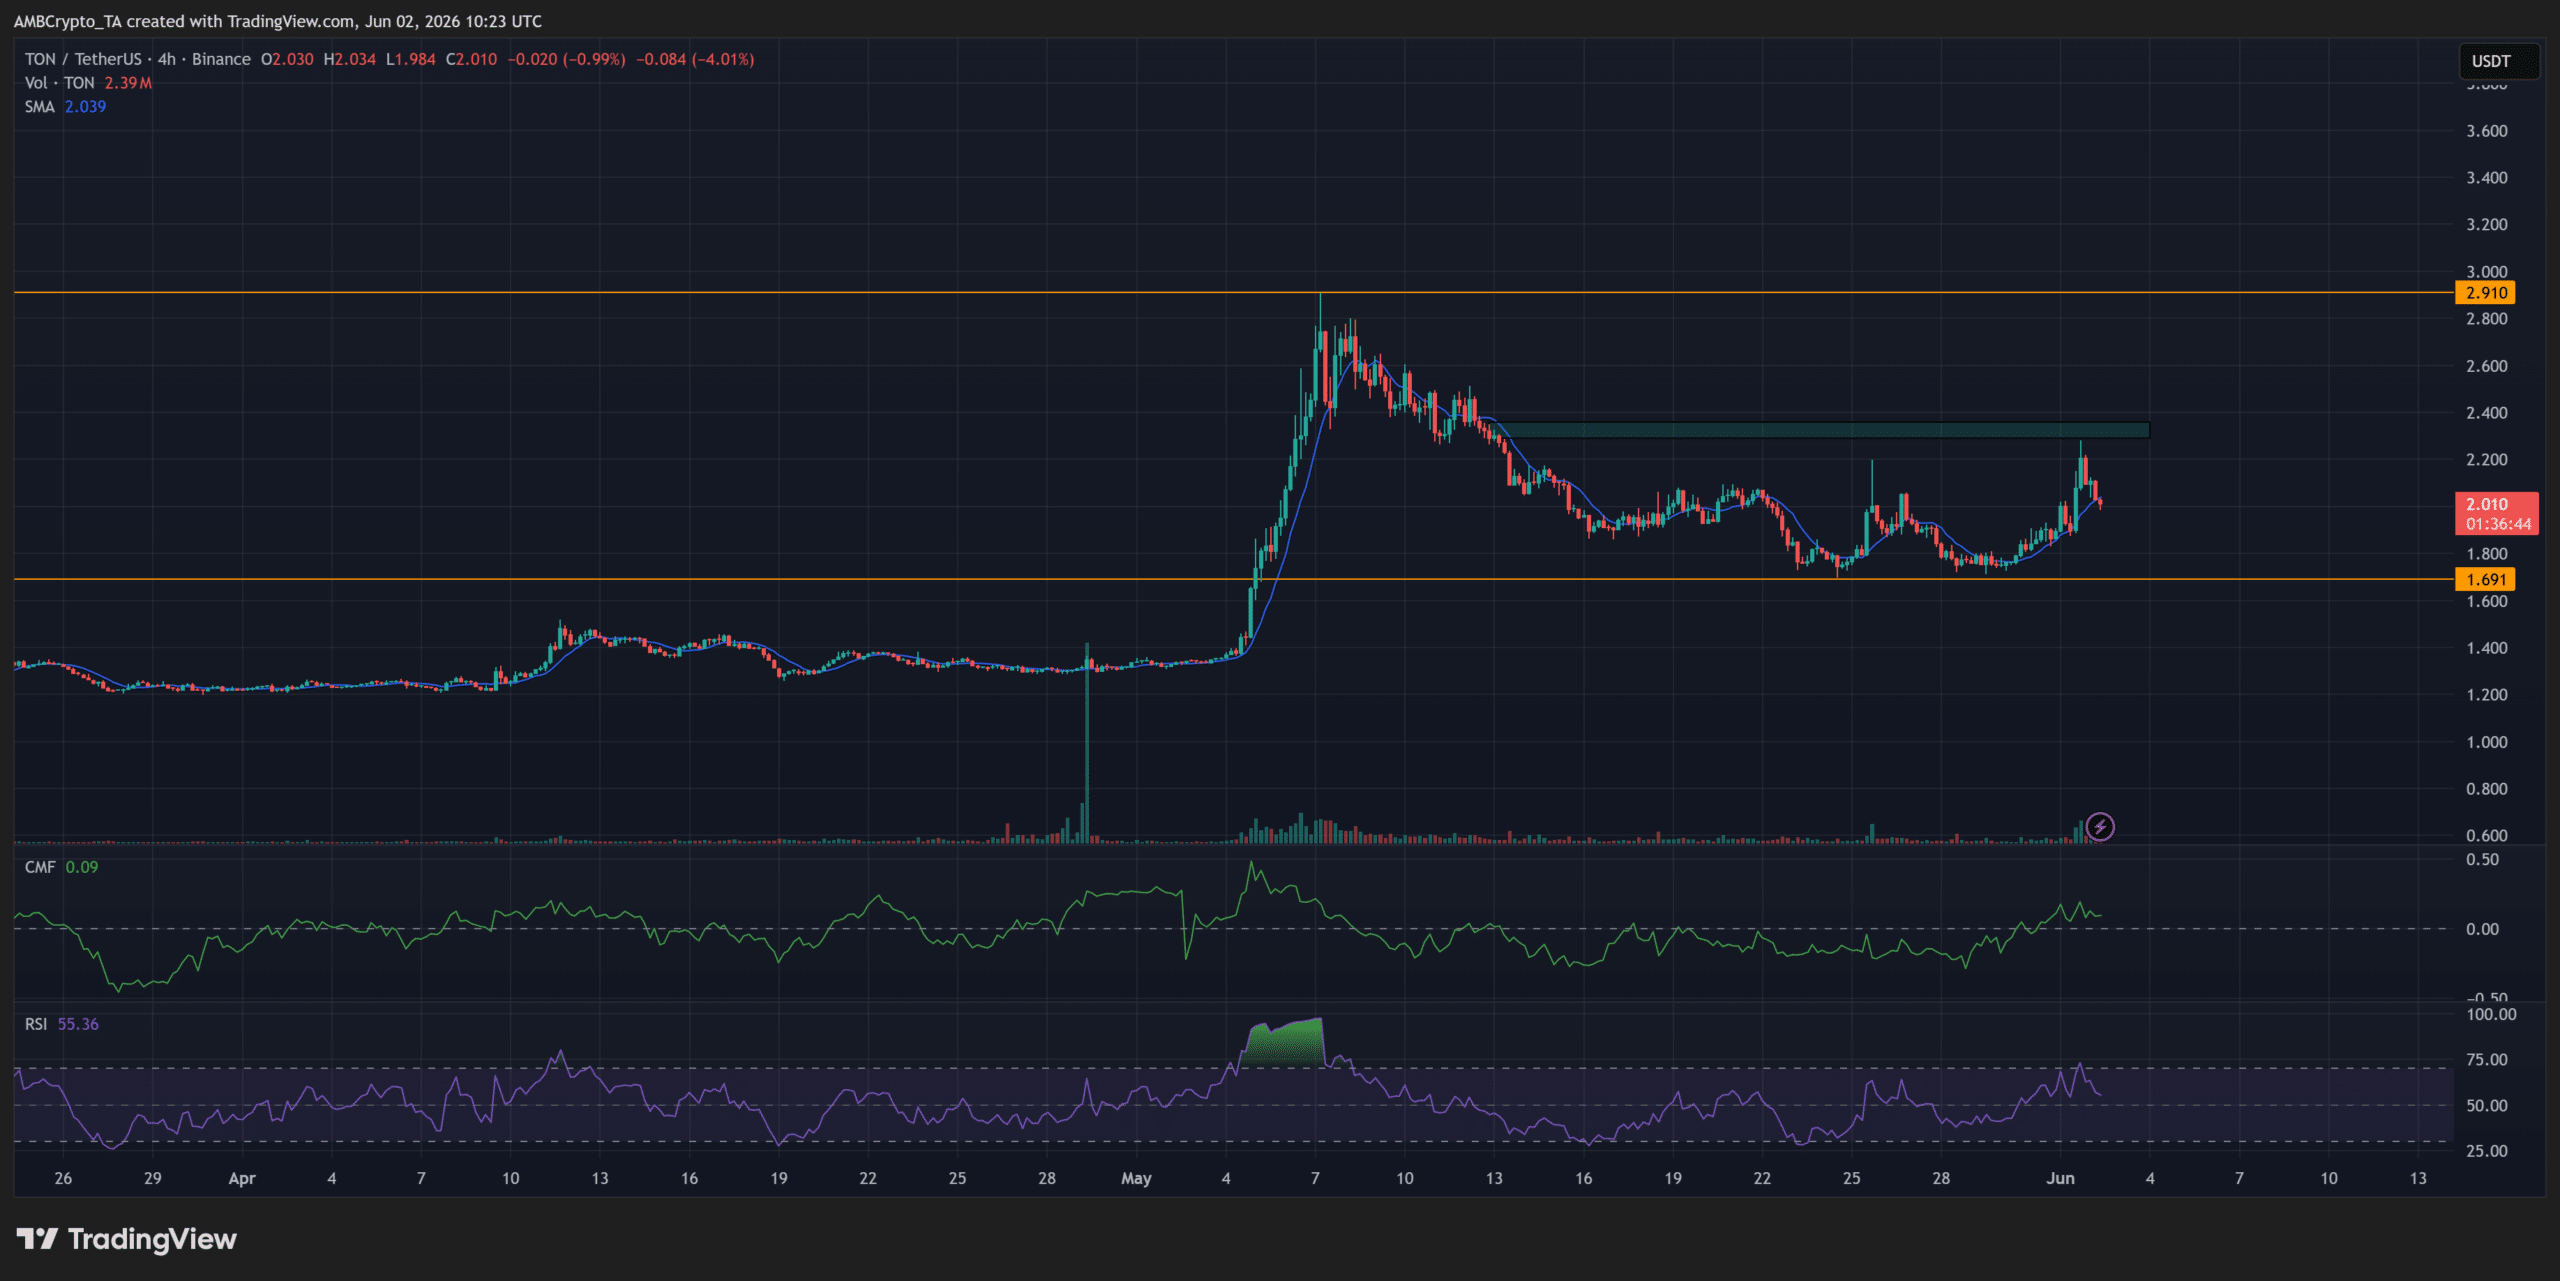This screenshot has height=1281, width=2560.
Task: Click the 1.000 price scale label
Action: (2486, 742)
